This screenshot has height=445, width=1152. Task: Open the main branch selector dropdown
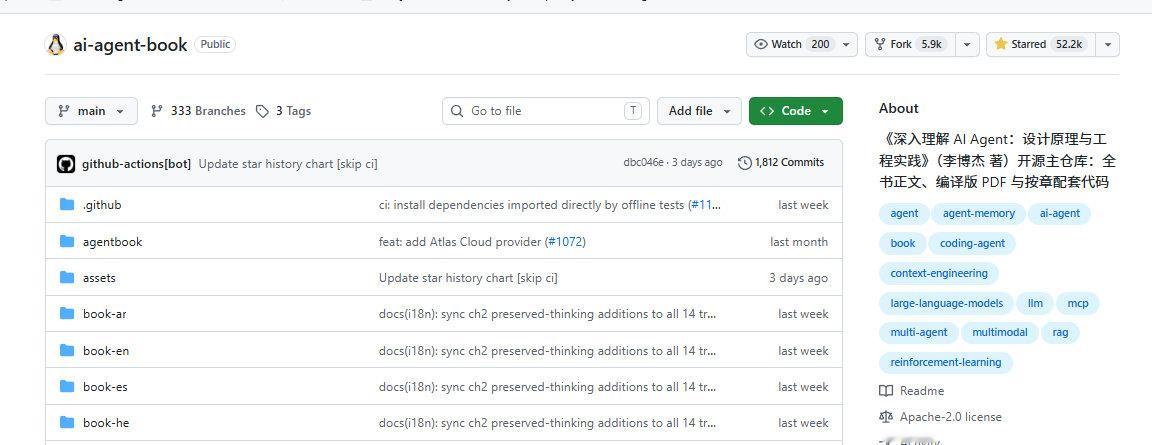point(91,111)
